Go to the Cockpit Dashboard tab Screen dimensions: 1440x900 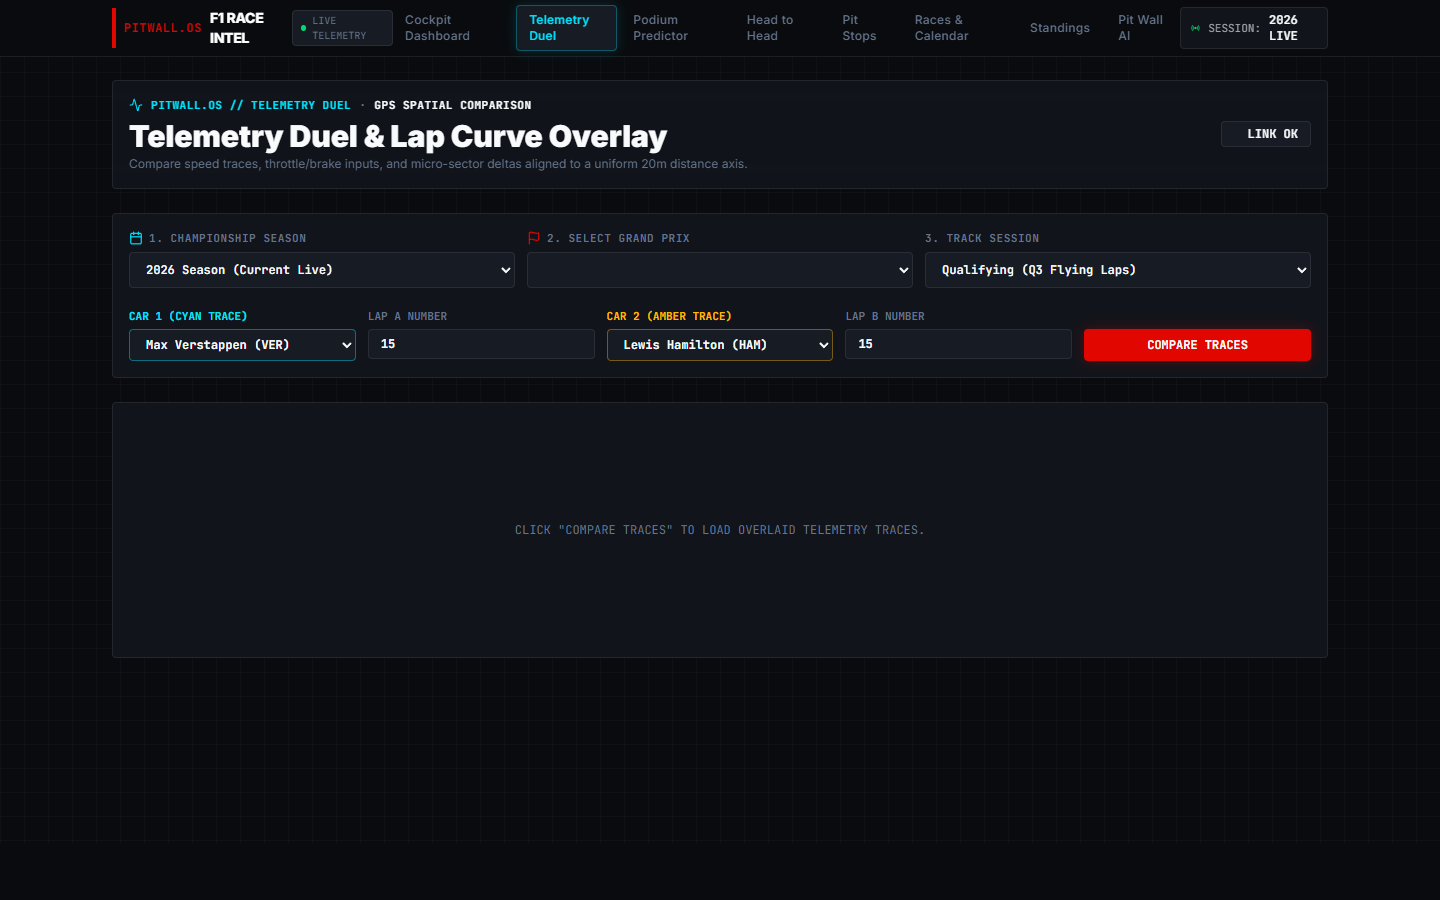(448, 28)
